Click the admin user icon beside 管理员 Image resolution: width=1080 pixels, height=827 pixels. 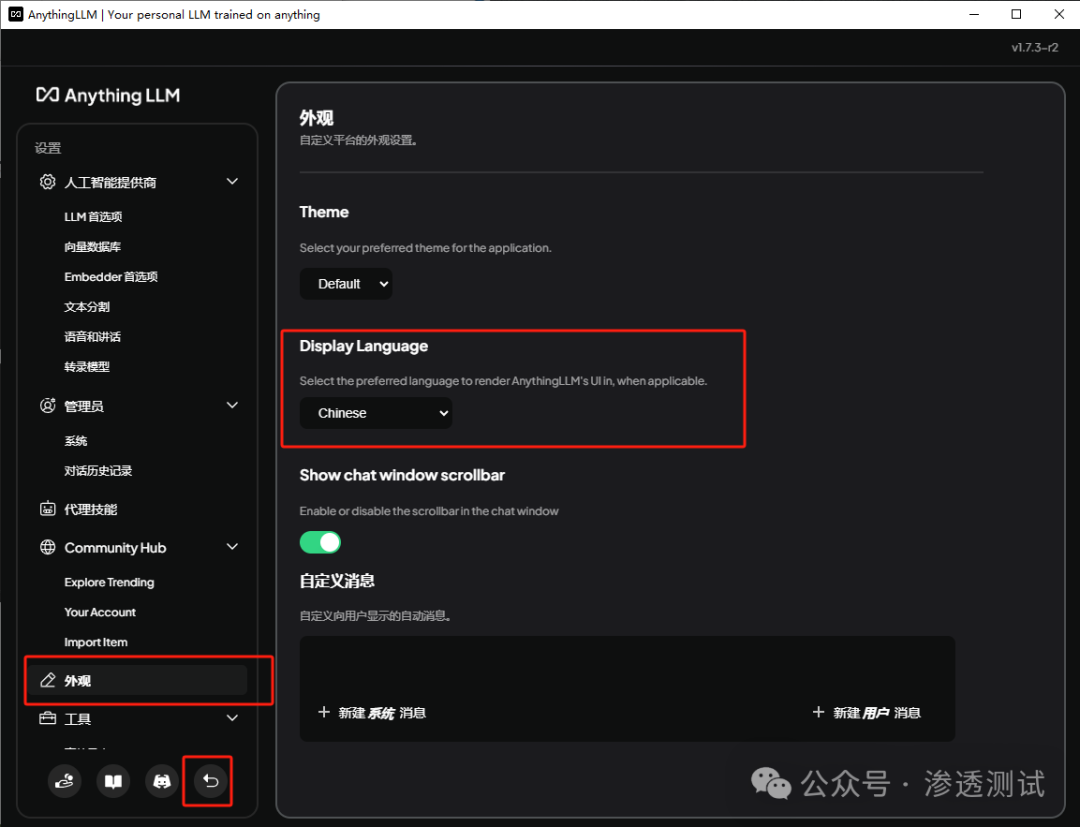(x=48, y=406)
